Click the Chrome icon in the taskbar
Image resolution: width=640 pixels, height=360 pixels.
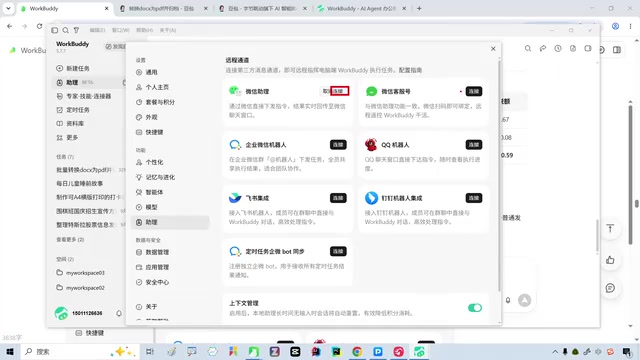pyautogui.click(x=357, y=351)
